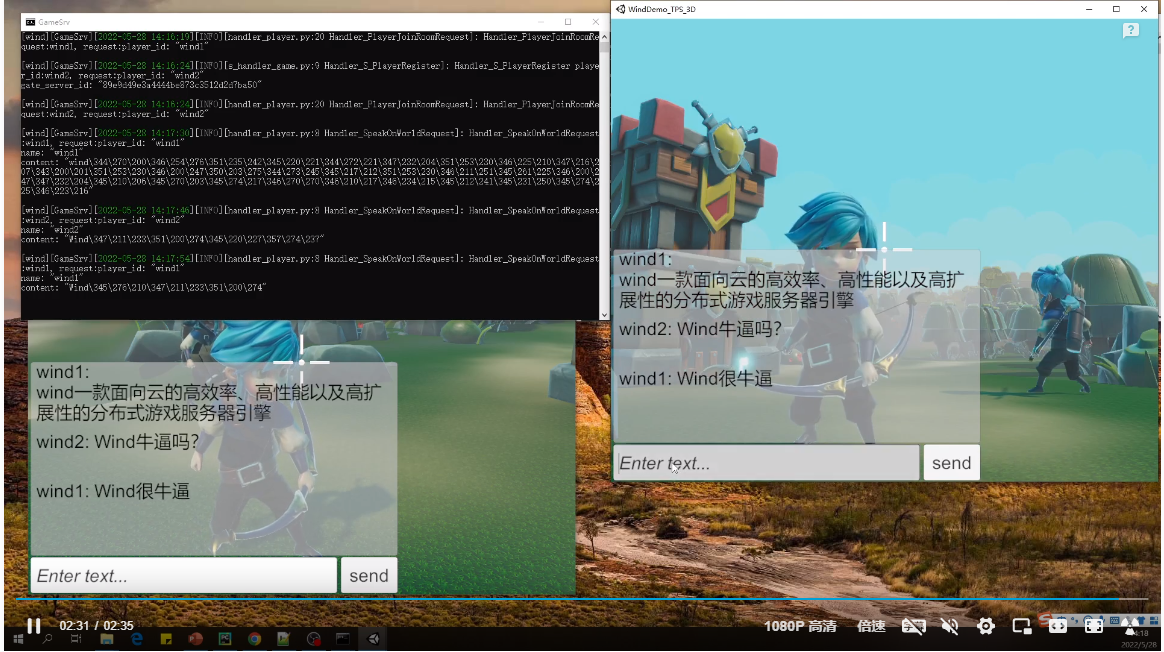
Task: Focus the Enter text field in lower-left game view
Action: pyautogui.click(x=183, y=576)
